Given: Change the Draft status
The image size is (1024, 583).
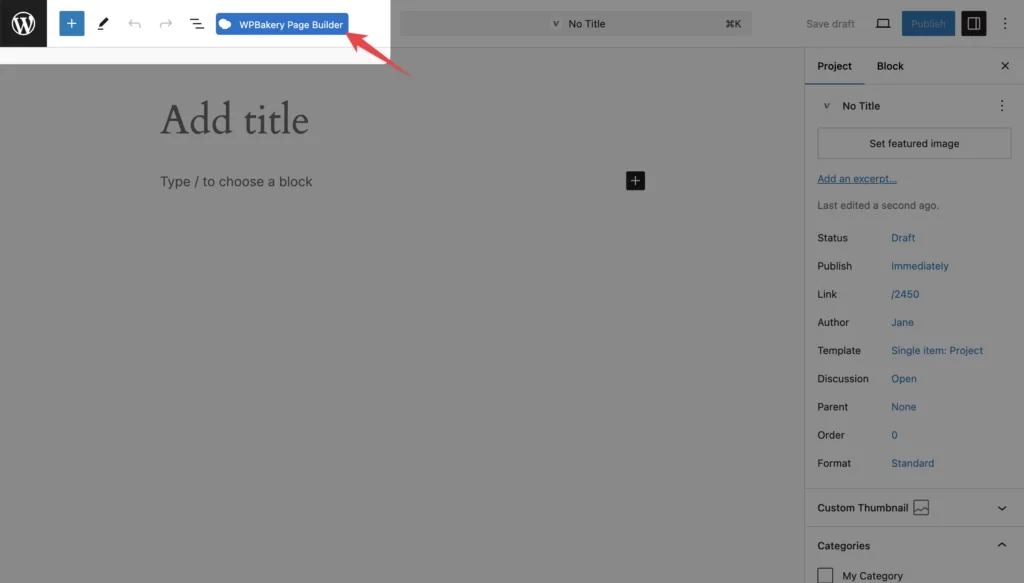Looking at the screenshot, I should [x=903, y=238].
